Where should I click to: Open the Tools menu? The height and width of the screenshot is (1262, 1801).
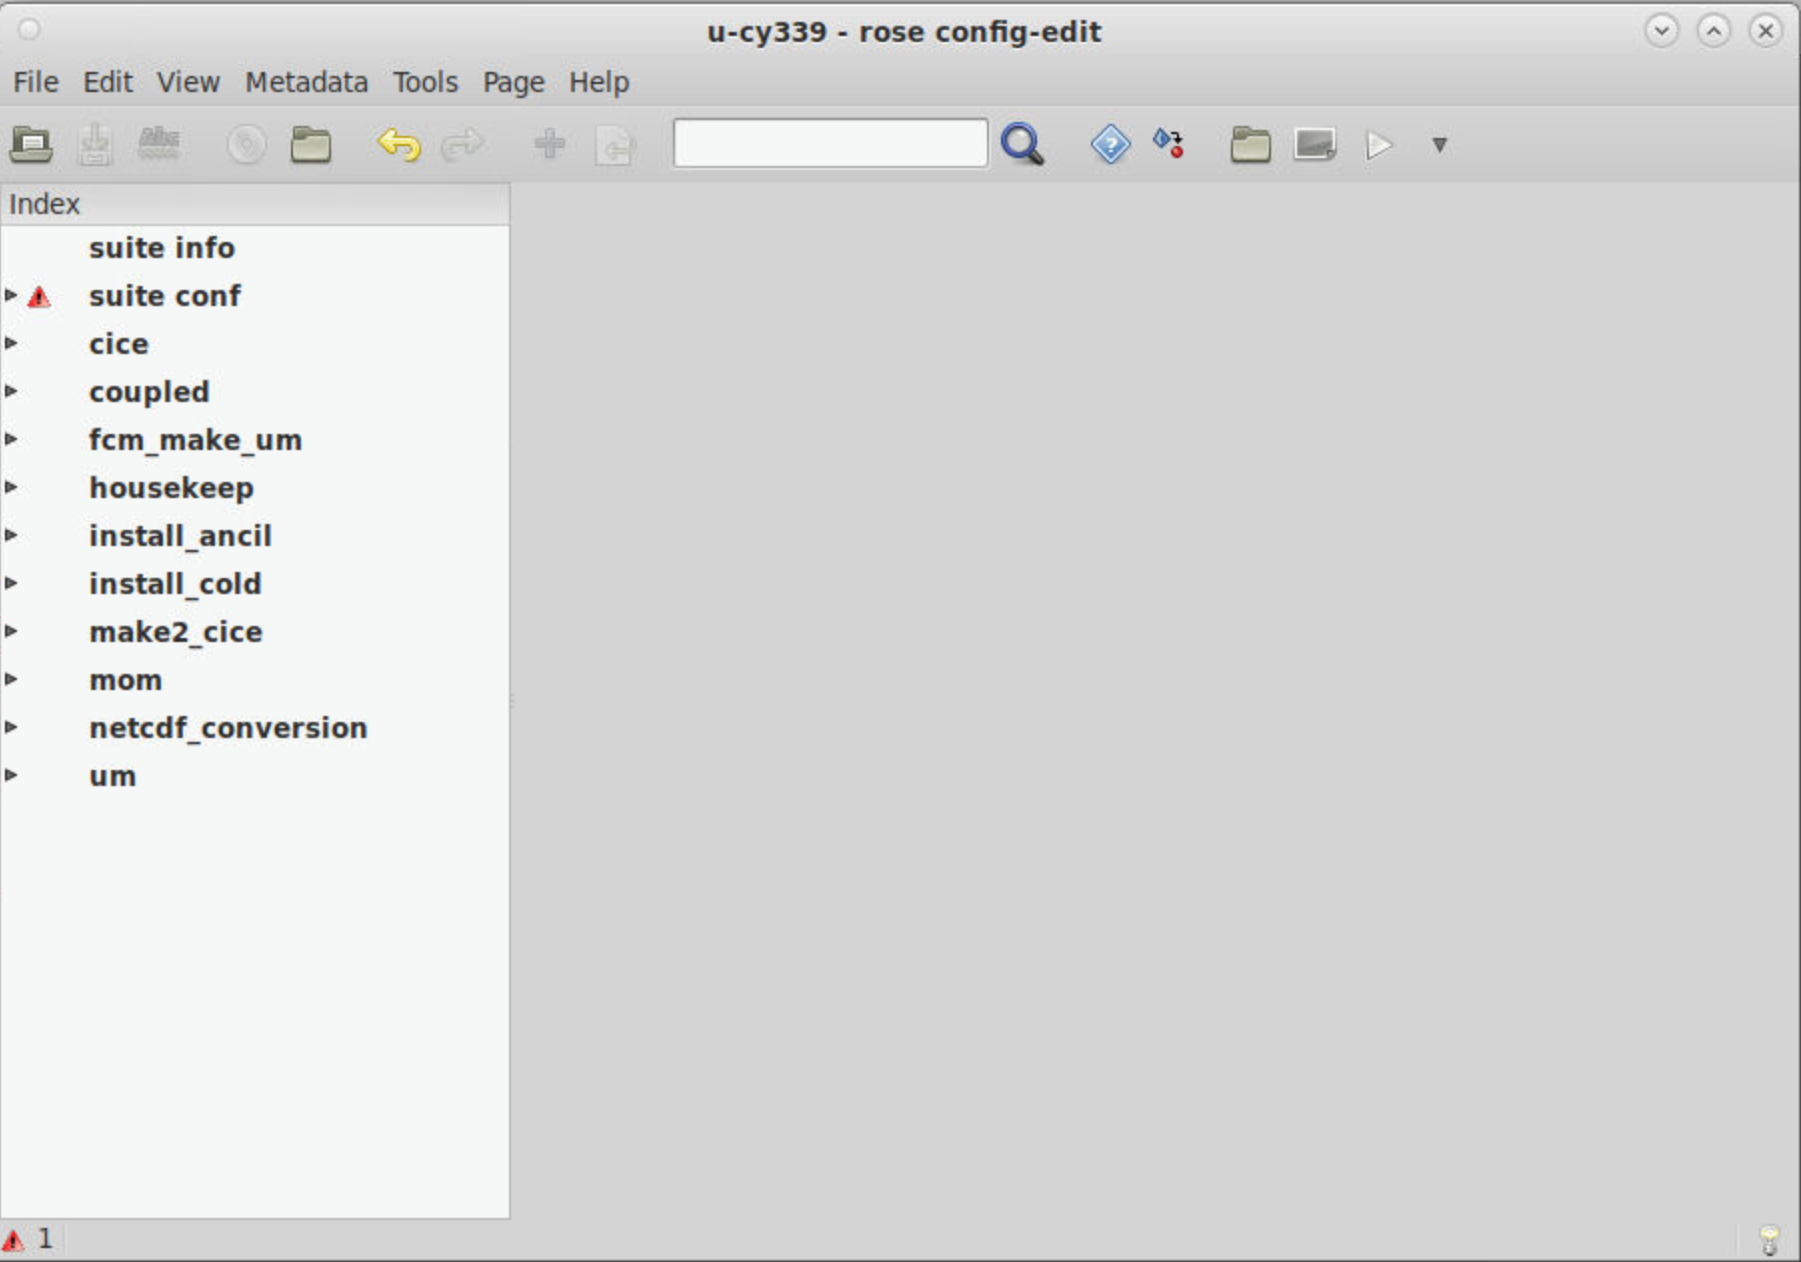[x=425, y=82]
